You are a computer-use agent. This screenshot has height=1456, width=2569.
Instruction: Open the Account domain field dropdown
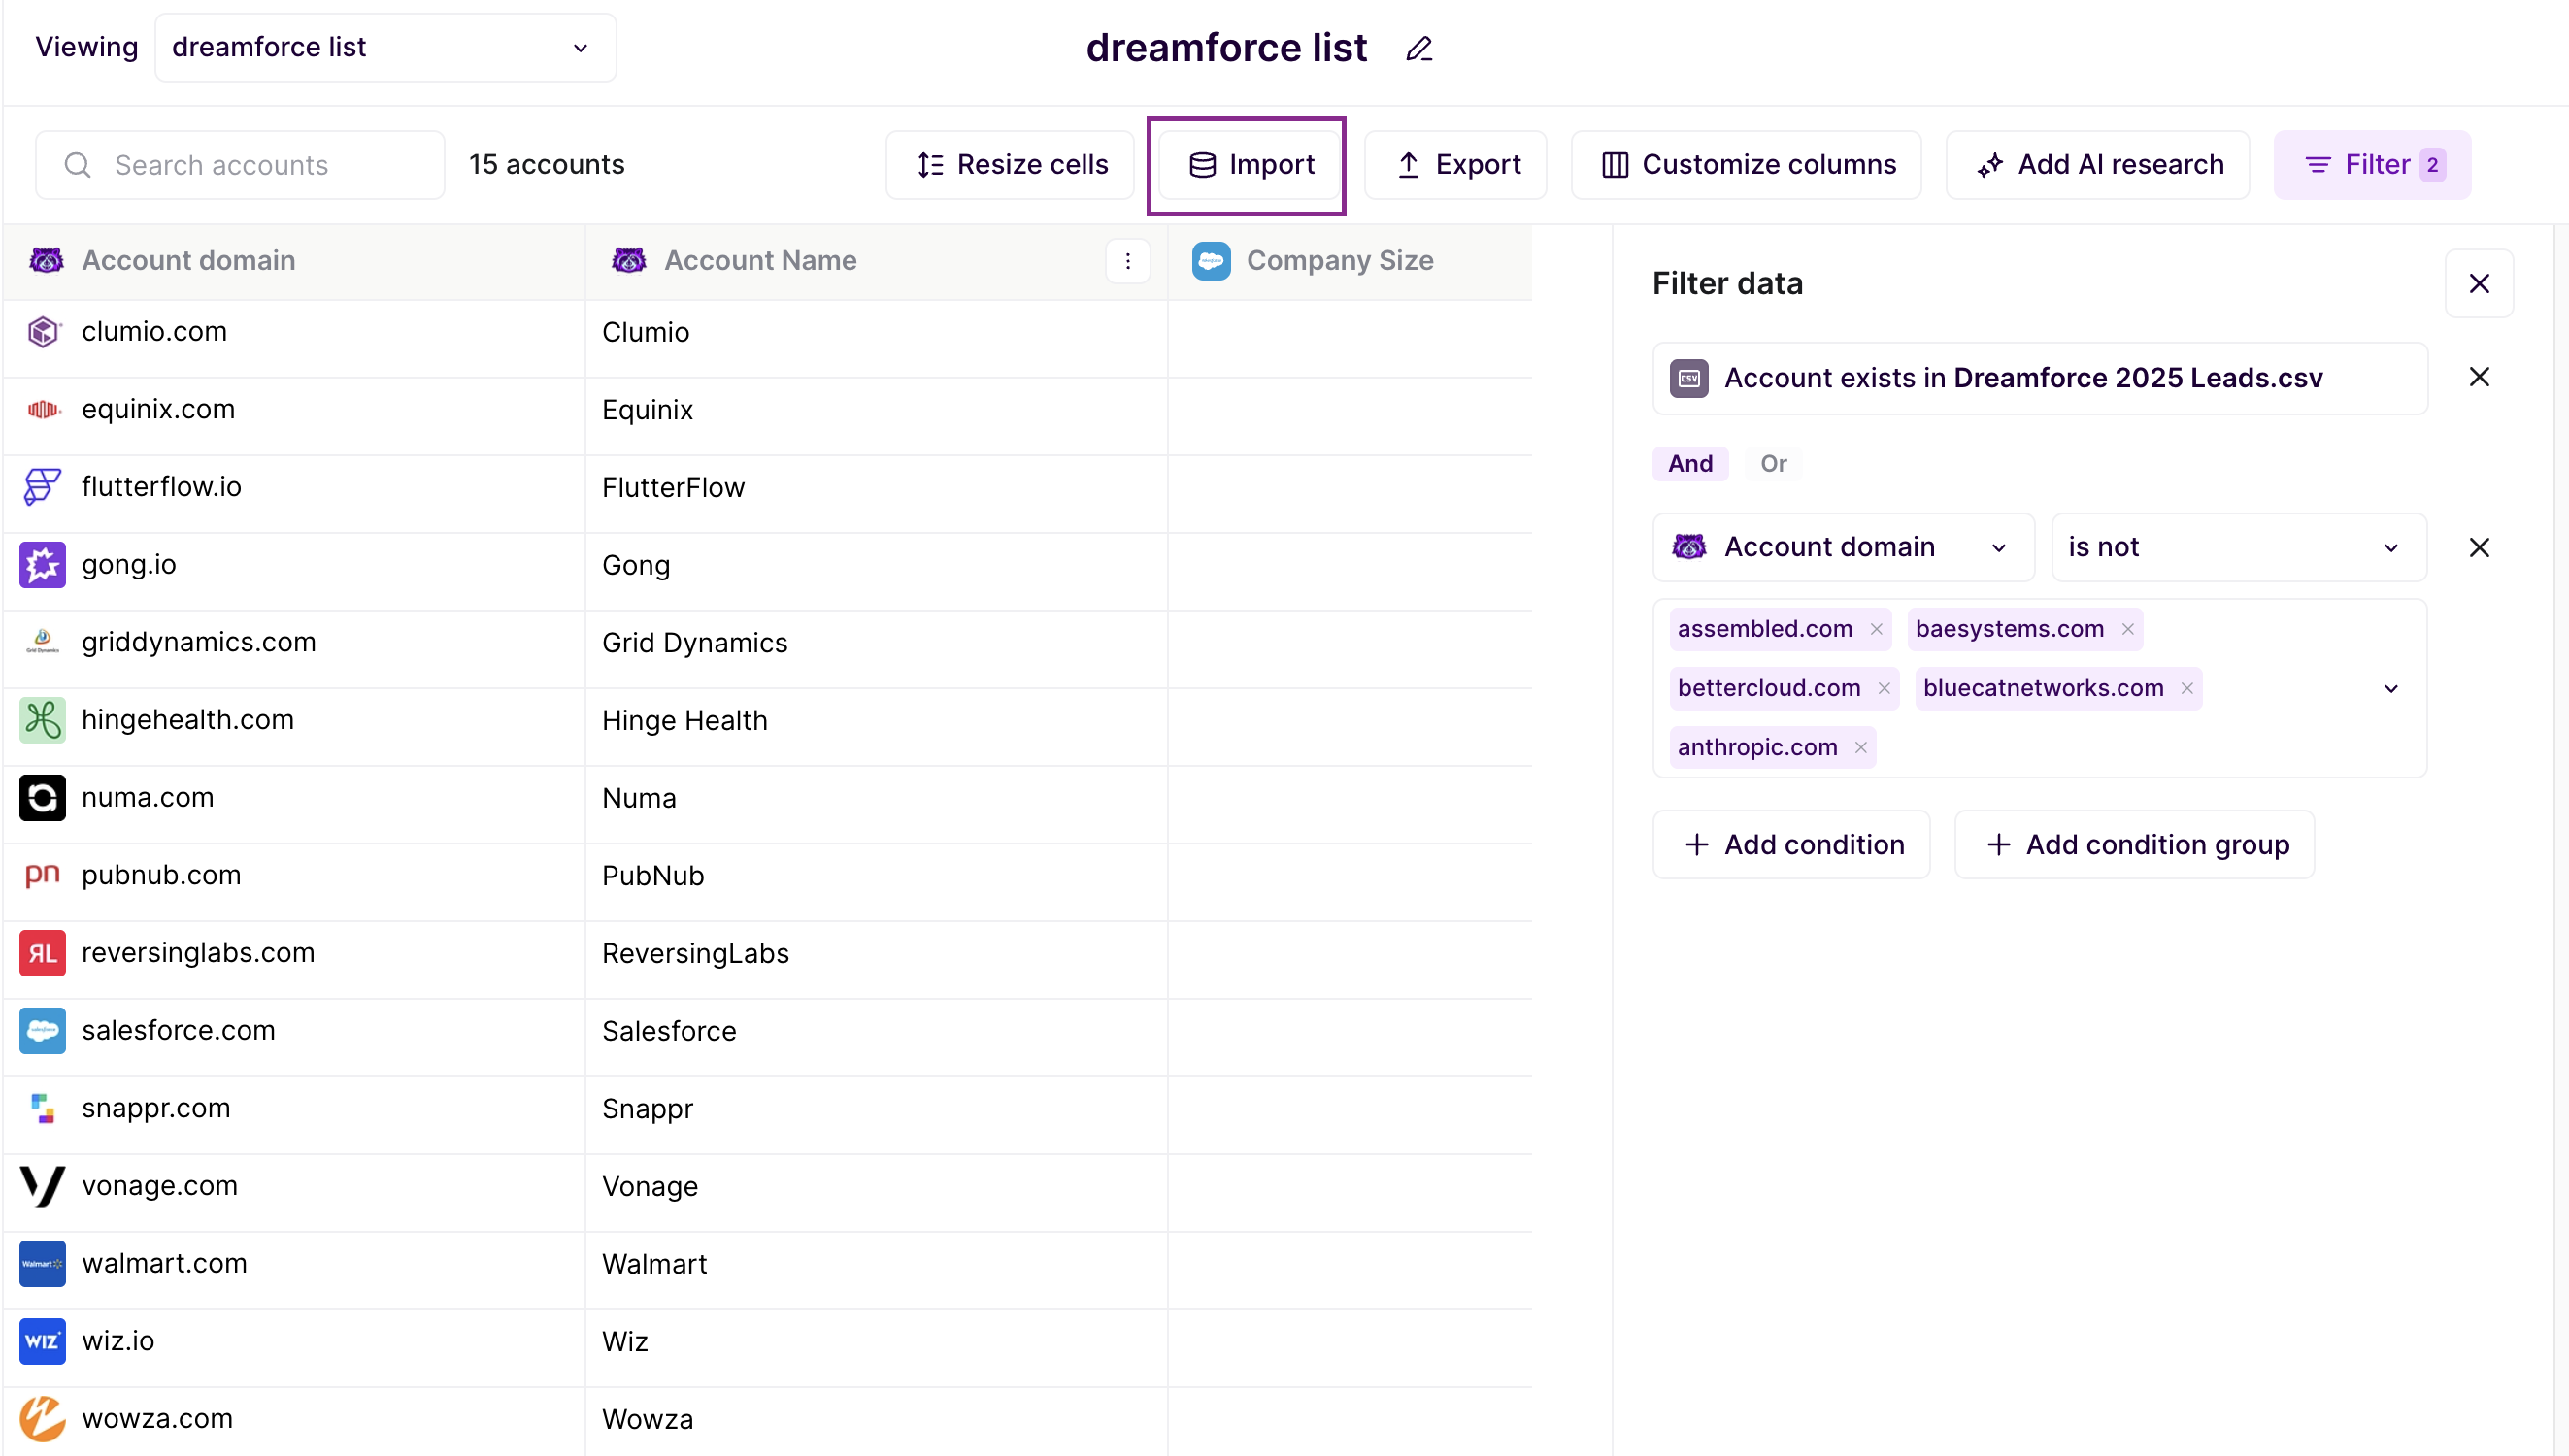pos(1843,548)
